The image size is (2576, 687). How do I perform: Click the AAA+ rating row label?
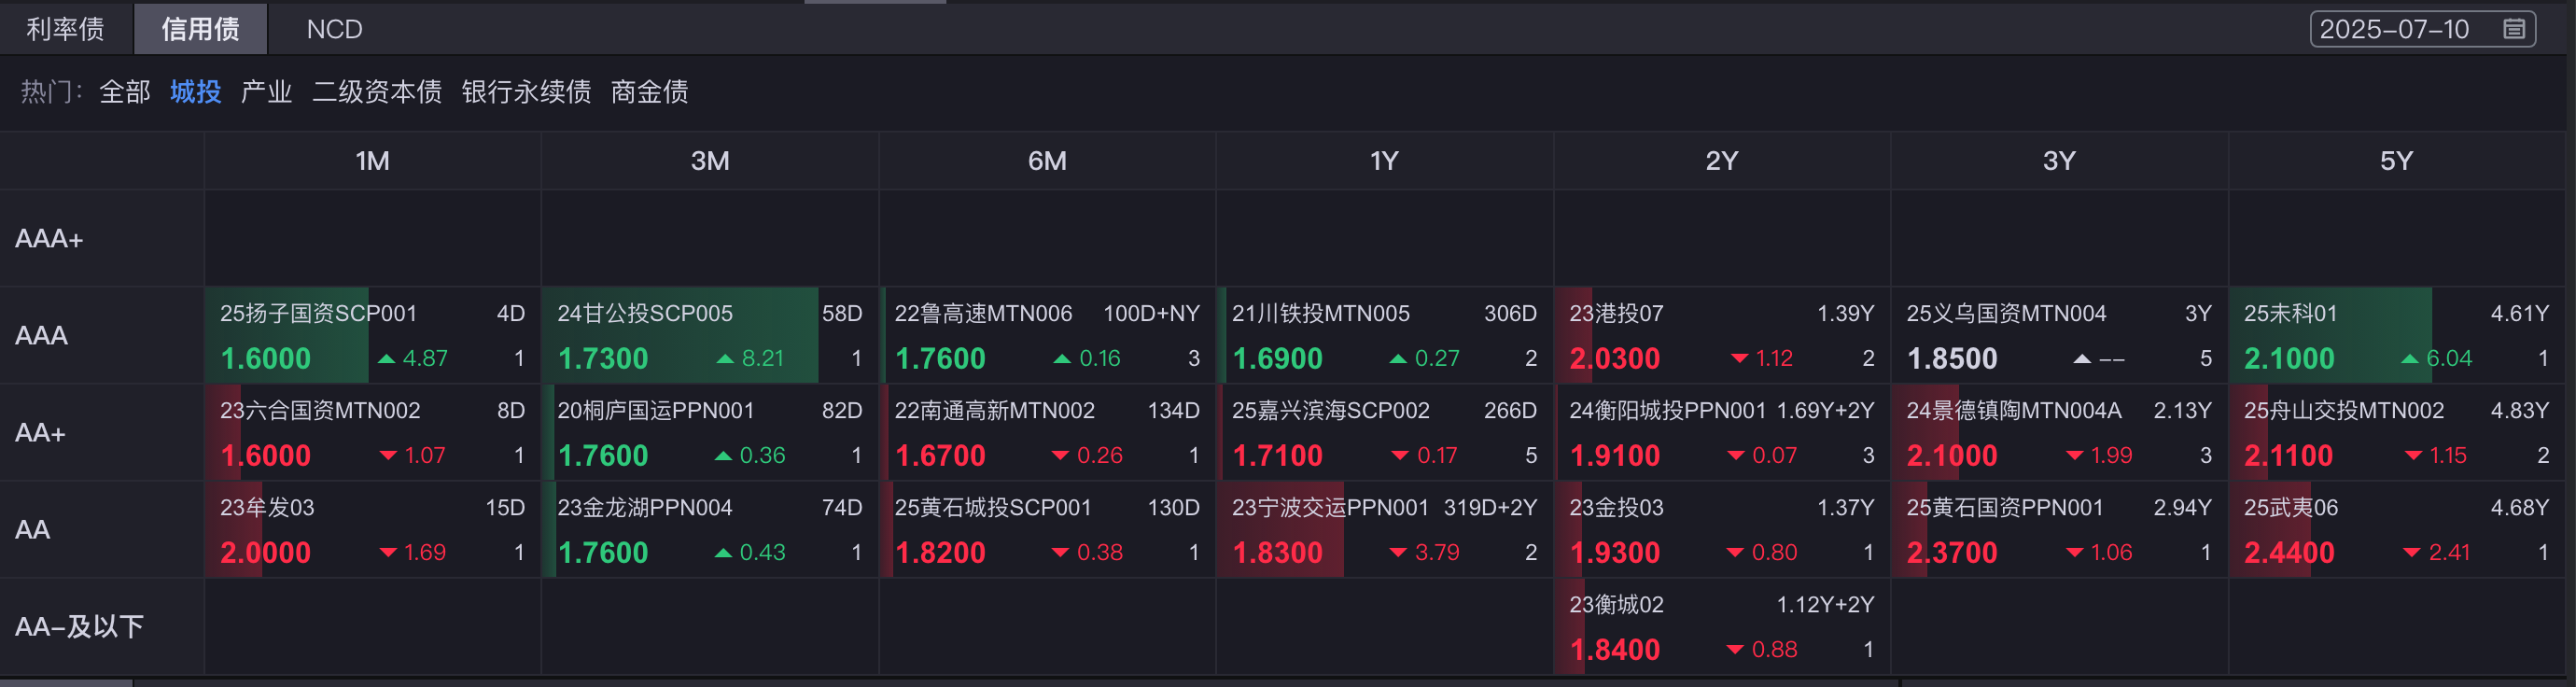pyautogui.click(x=49, y=239)
